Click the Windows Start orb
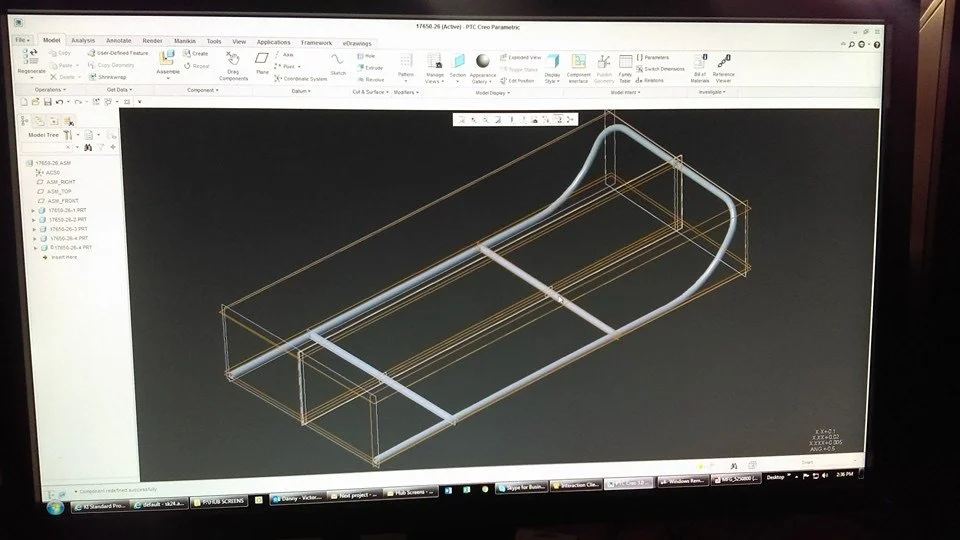This screenshot has height=540, width=960. click(54, 508)
